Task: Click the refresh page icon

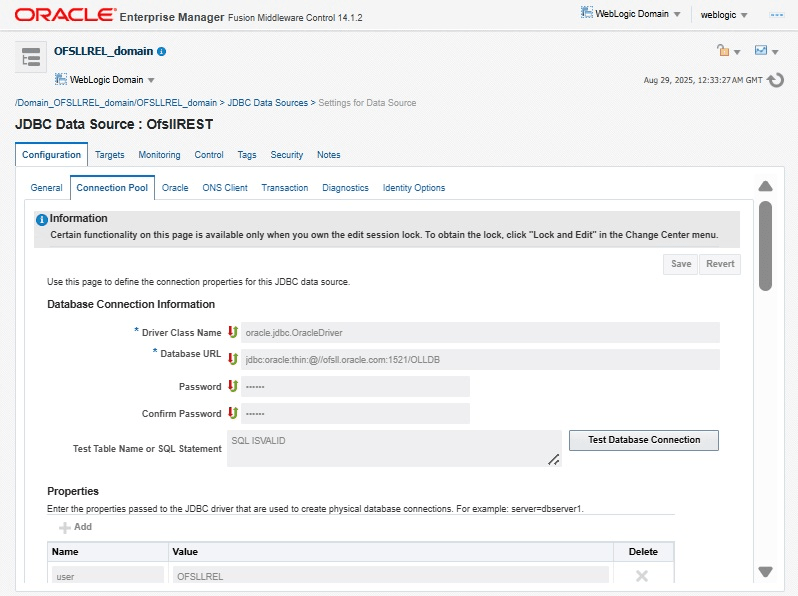Action: (x=775, y=80)
